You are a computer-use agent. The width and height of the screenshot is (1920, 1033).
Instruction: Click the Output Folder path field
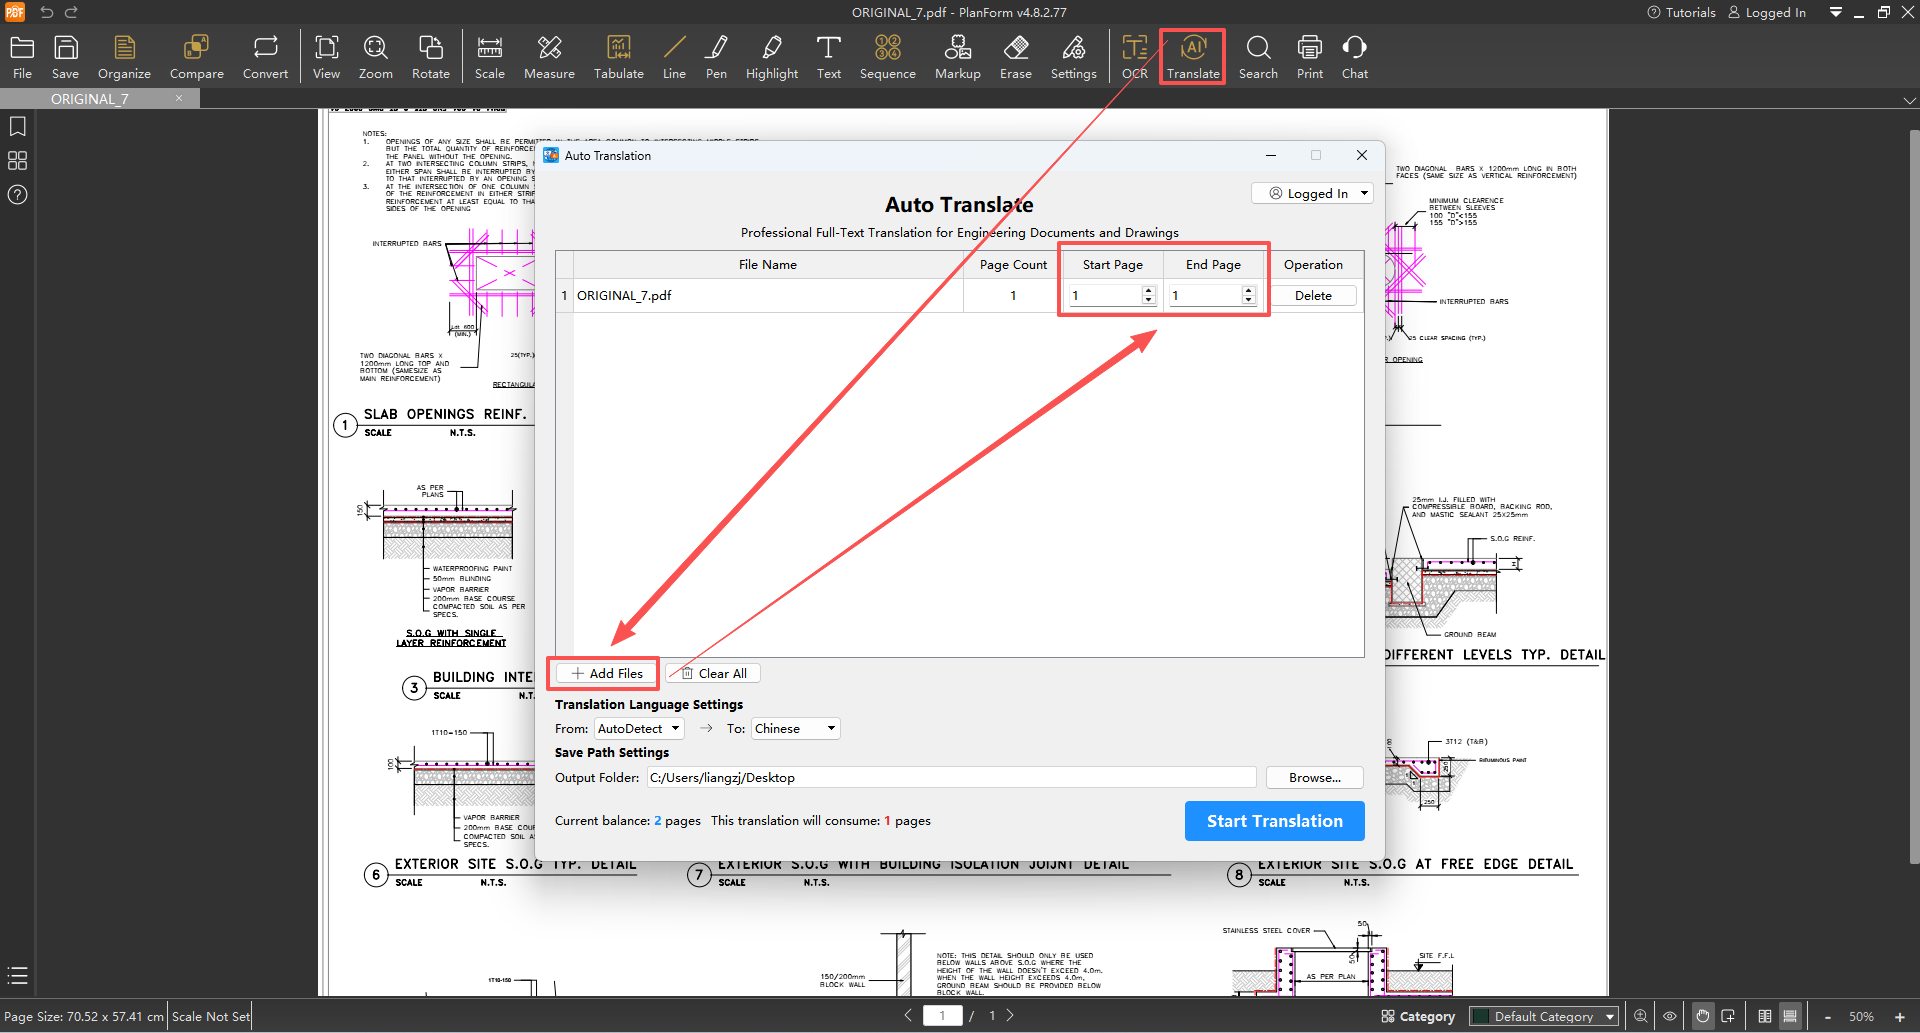point(951,778)
